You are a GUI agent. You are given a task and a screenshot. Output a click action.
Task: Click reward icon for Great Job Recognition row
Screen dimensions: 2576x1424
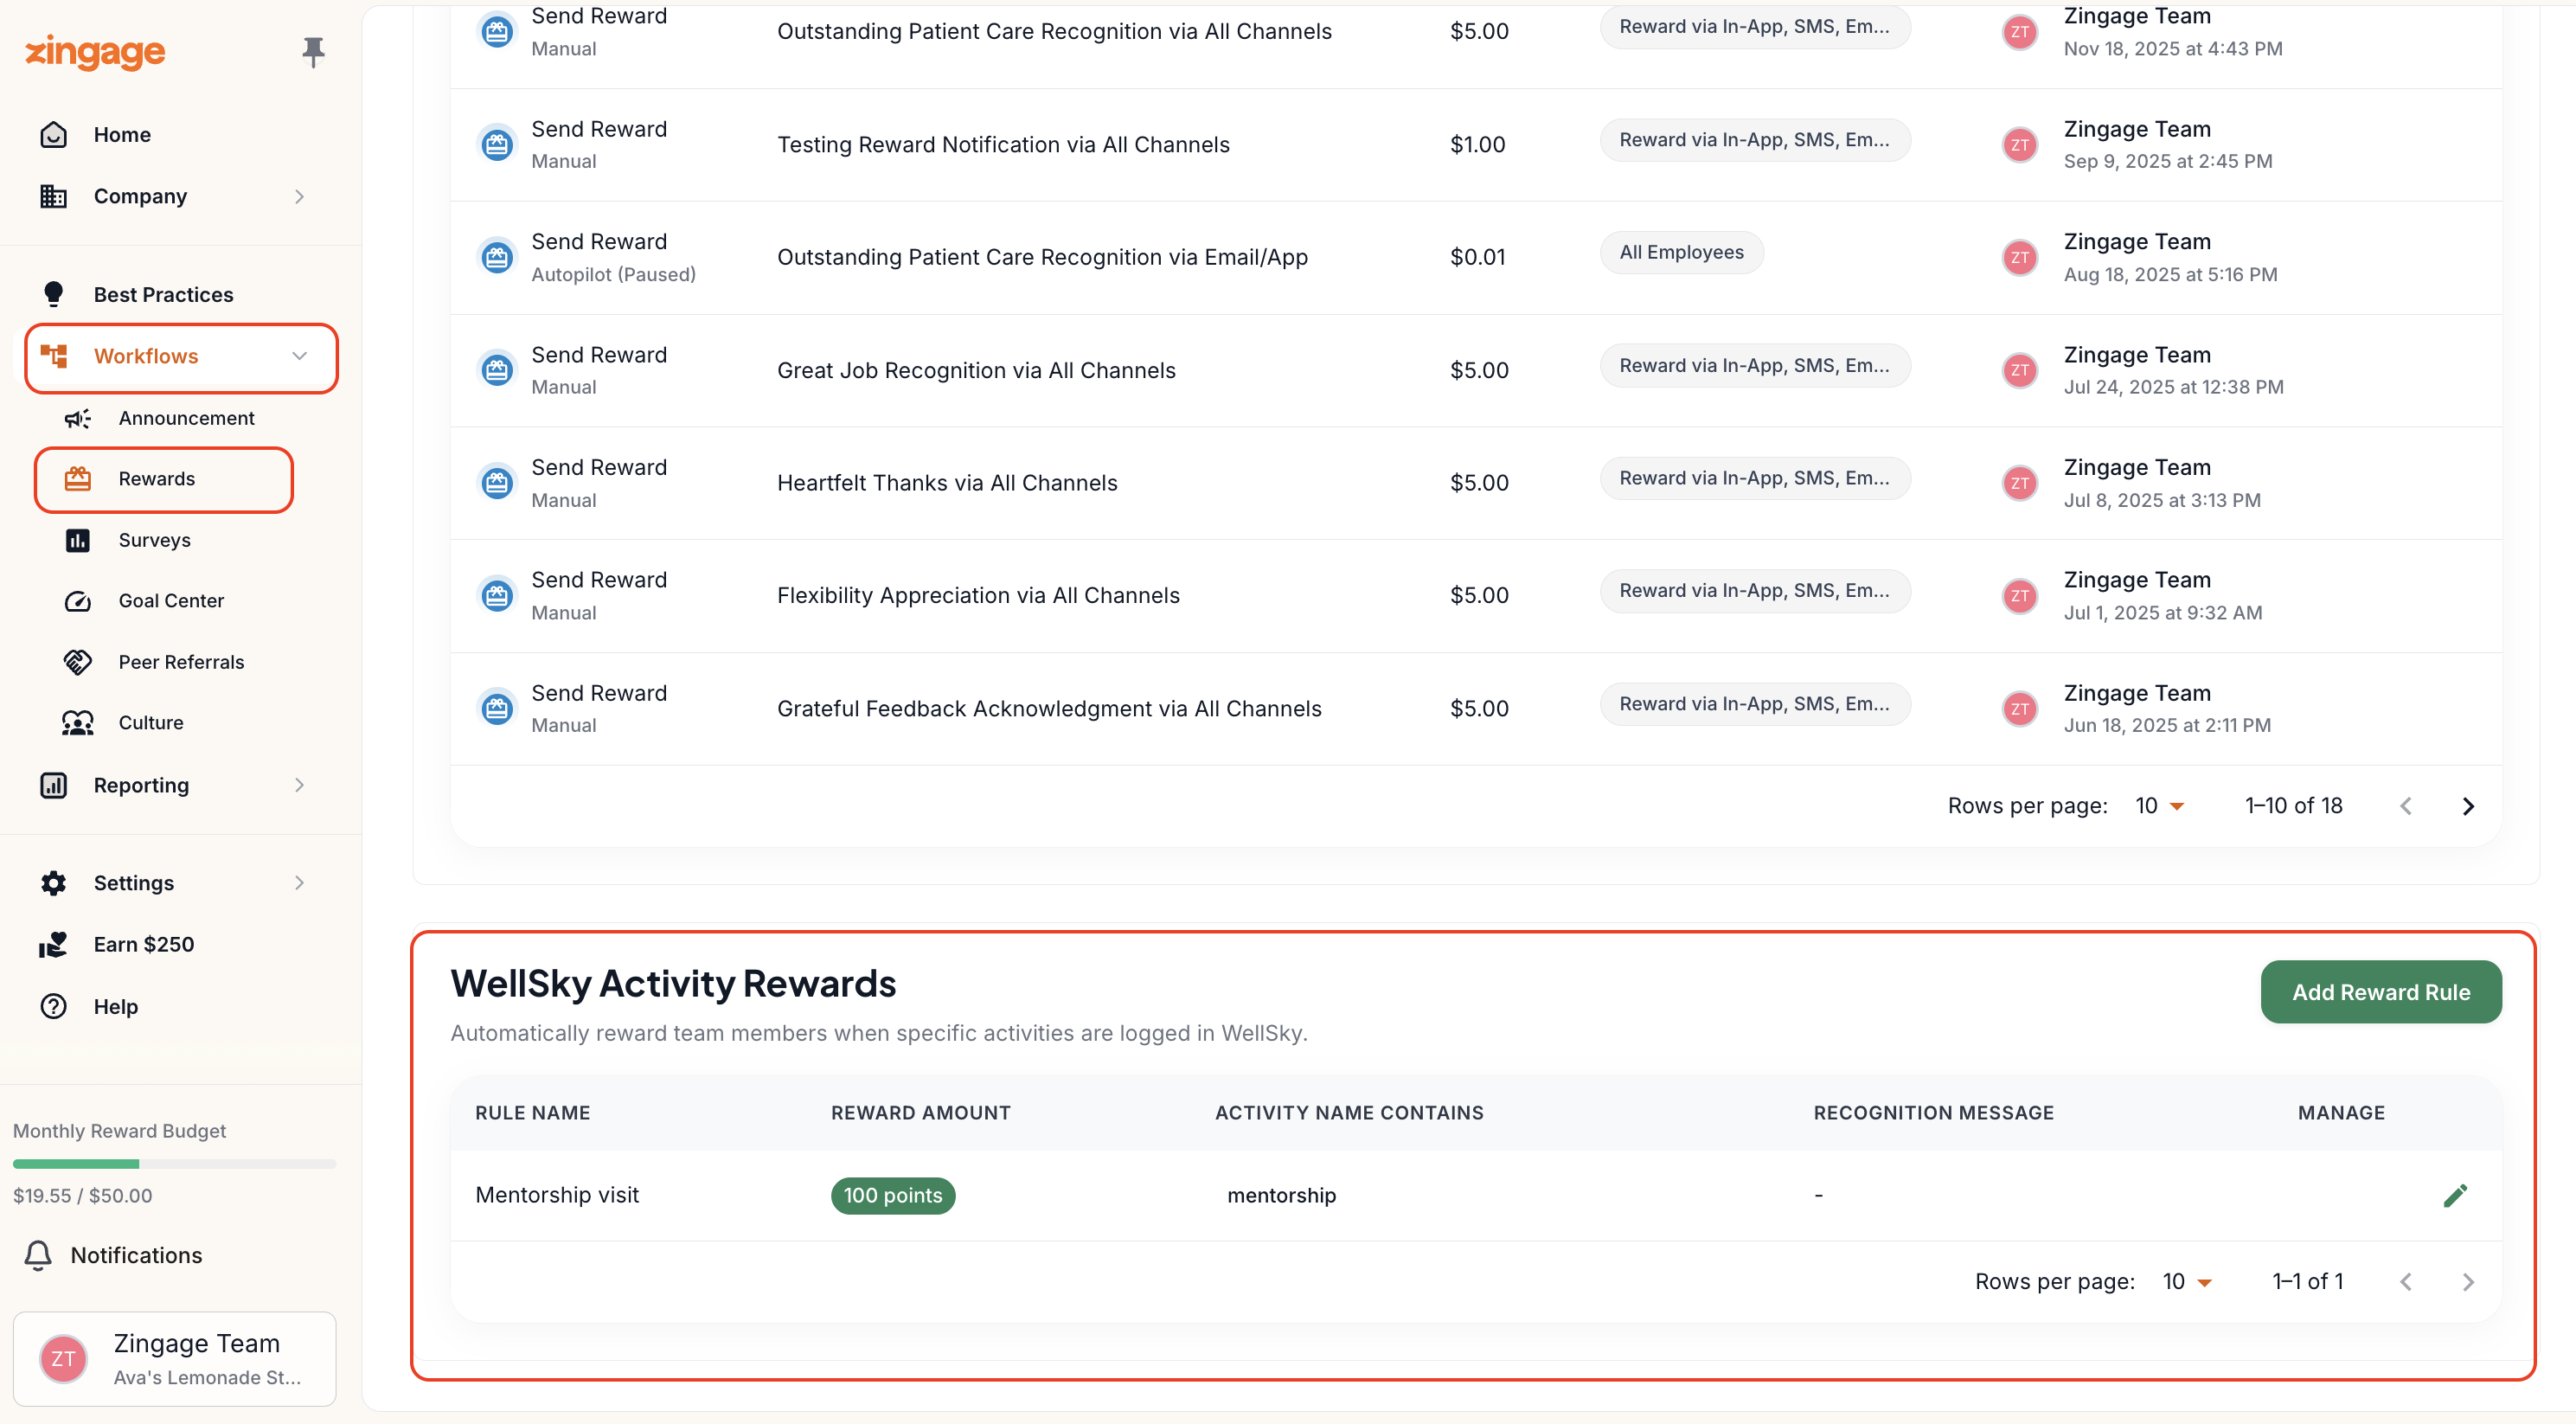coord(496,371)
